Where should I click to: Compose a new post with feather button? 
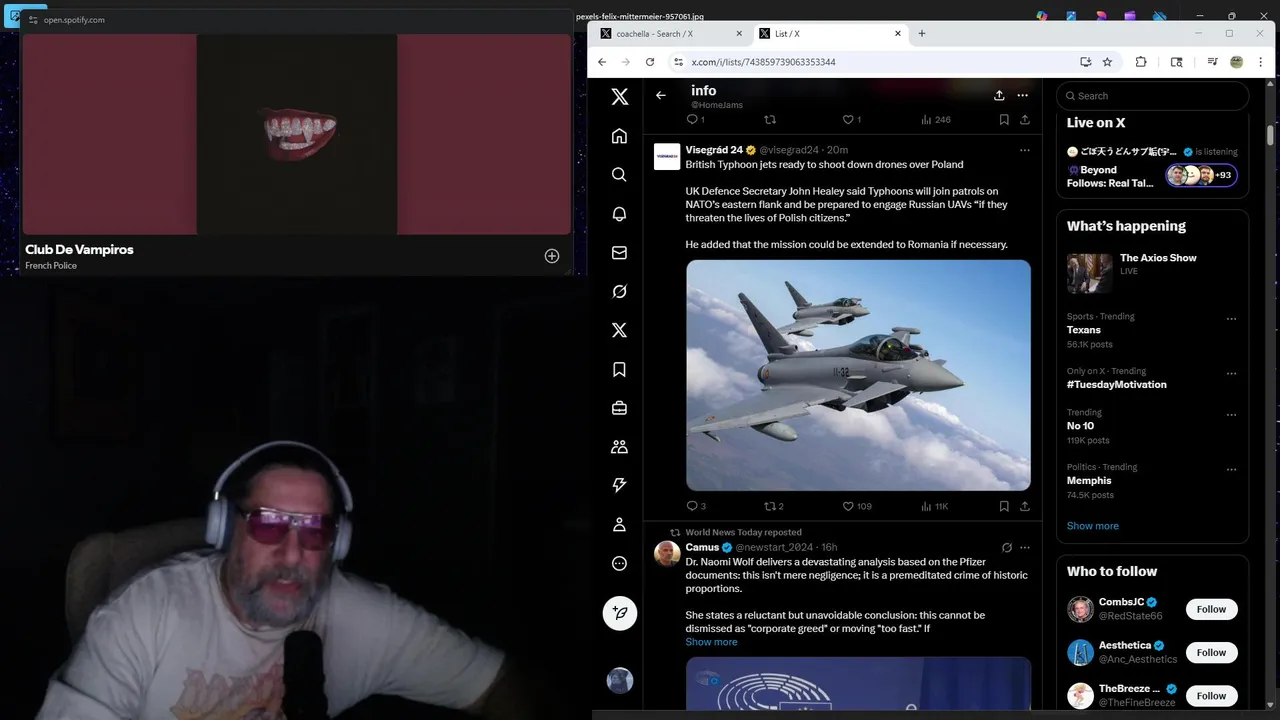(620, 613)
